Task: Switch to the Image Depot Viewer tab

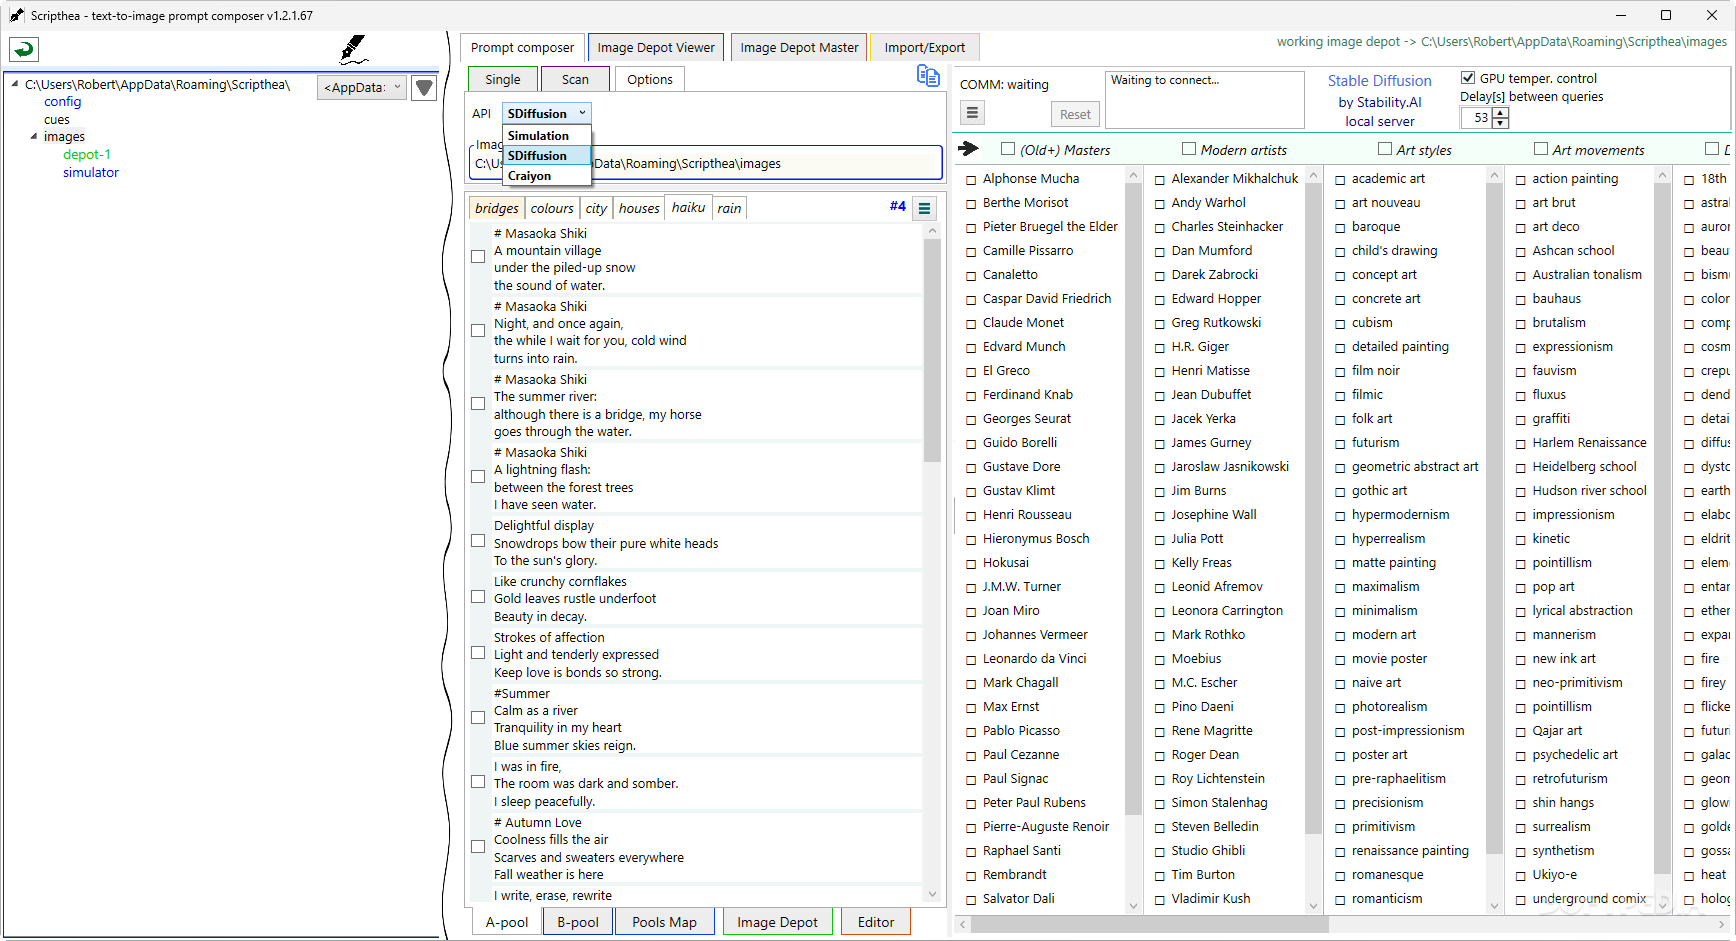Action: (x=656, y=47)
